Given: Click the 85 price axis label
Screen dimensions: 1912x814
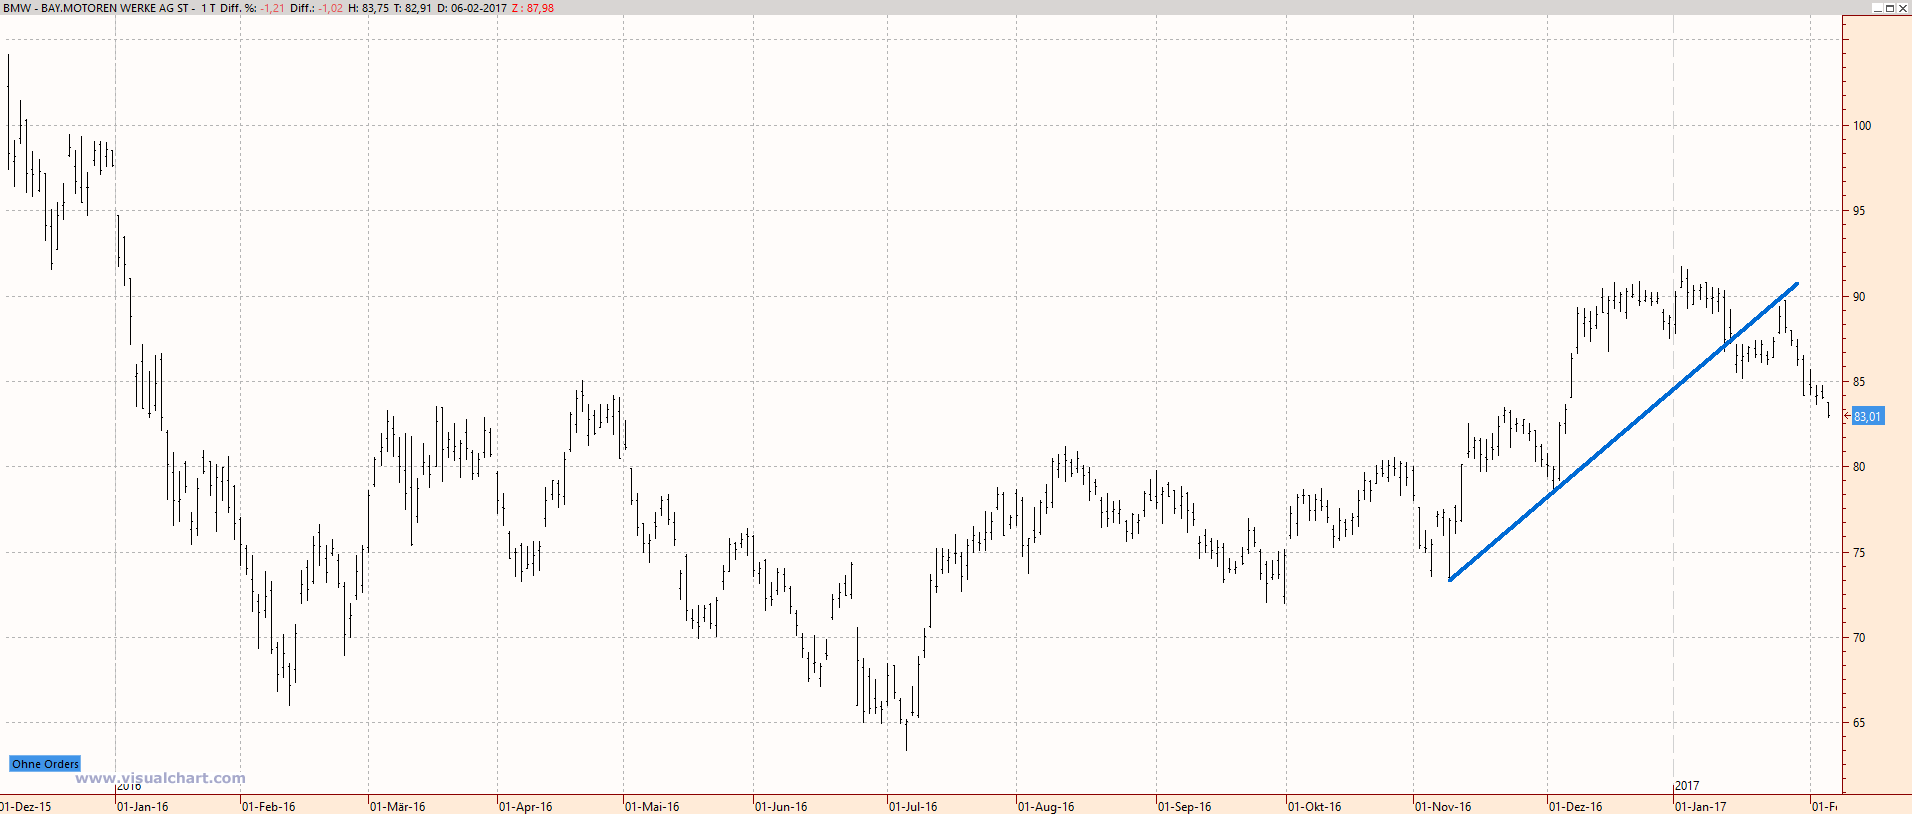Looking at the screenshot, I should pyautogui.click(x=1859, y=382).
